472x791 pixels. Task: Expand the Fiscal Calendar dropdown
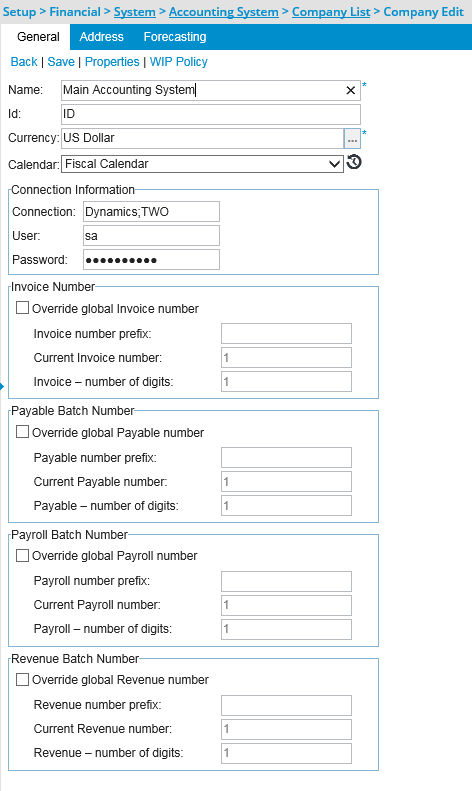[202, 164]
